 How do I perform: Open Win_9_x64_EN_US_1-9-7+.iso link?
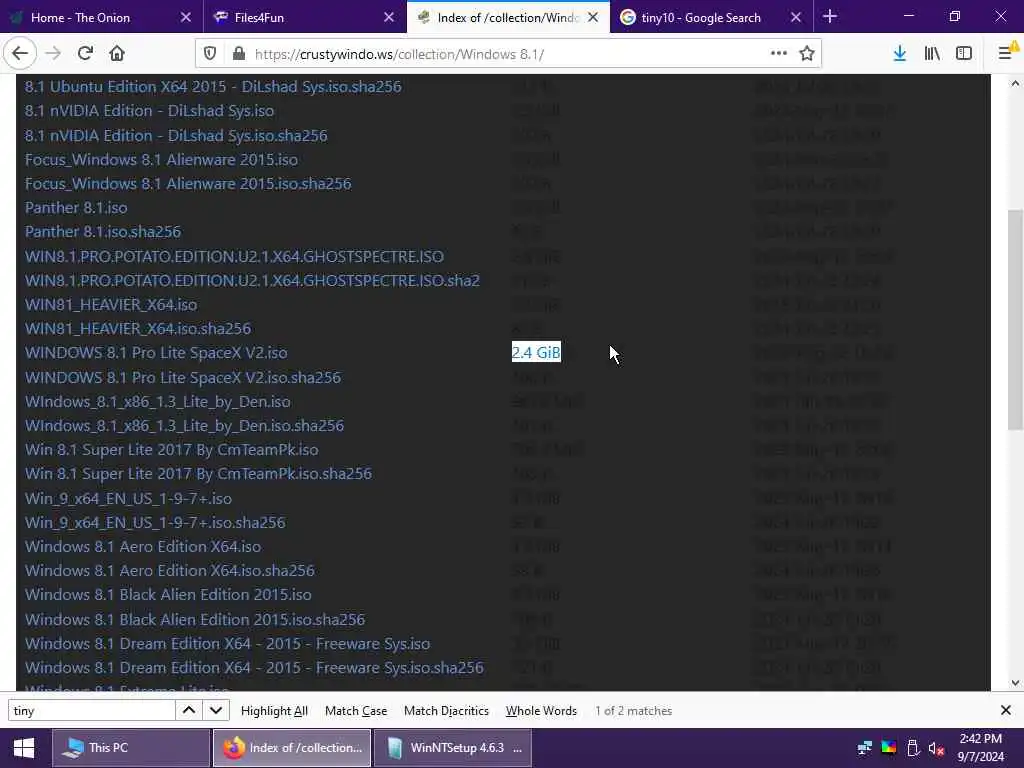coord(129,498)
